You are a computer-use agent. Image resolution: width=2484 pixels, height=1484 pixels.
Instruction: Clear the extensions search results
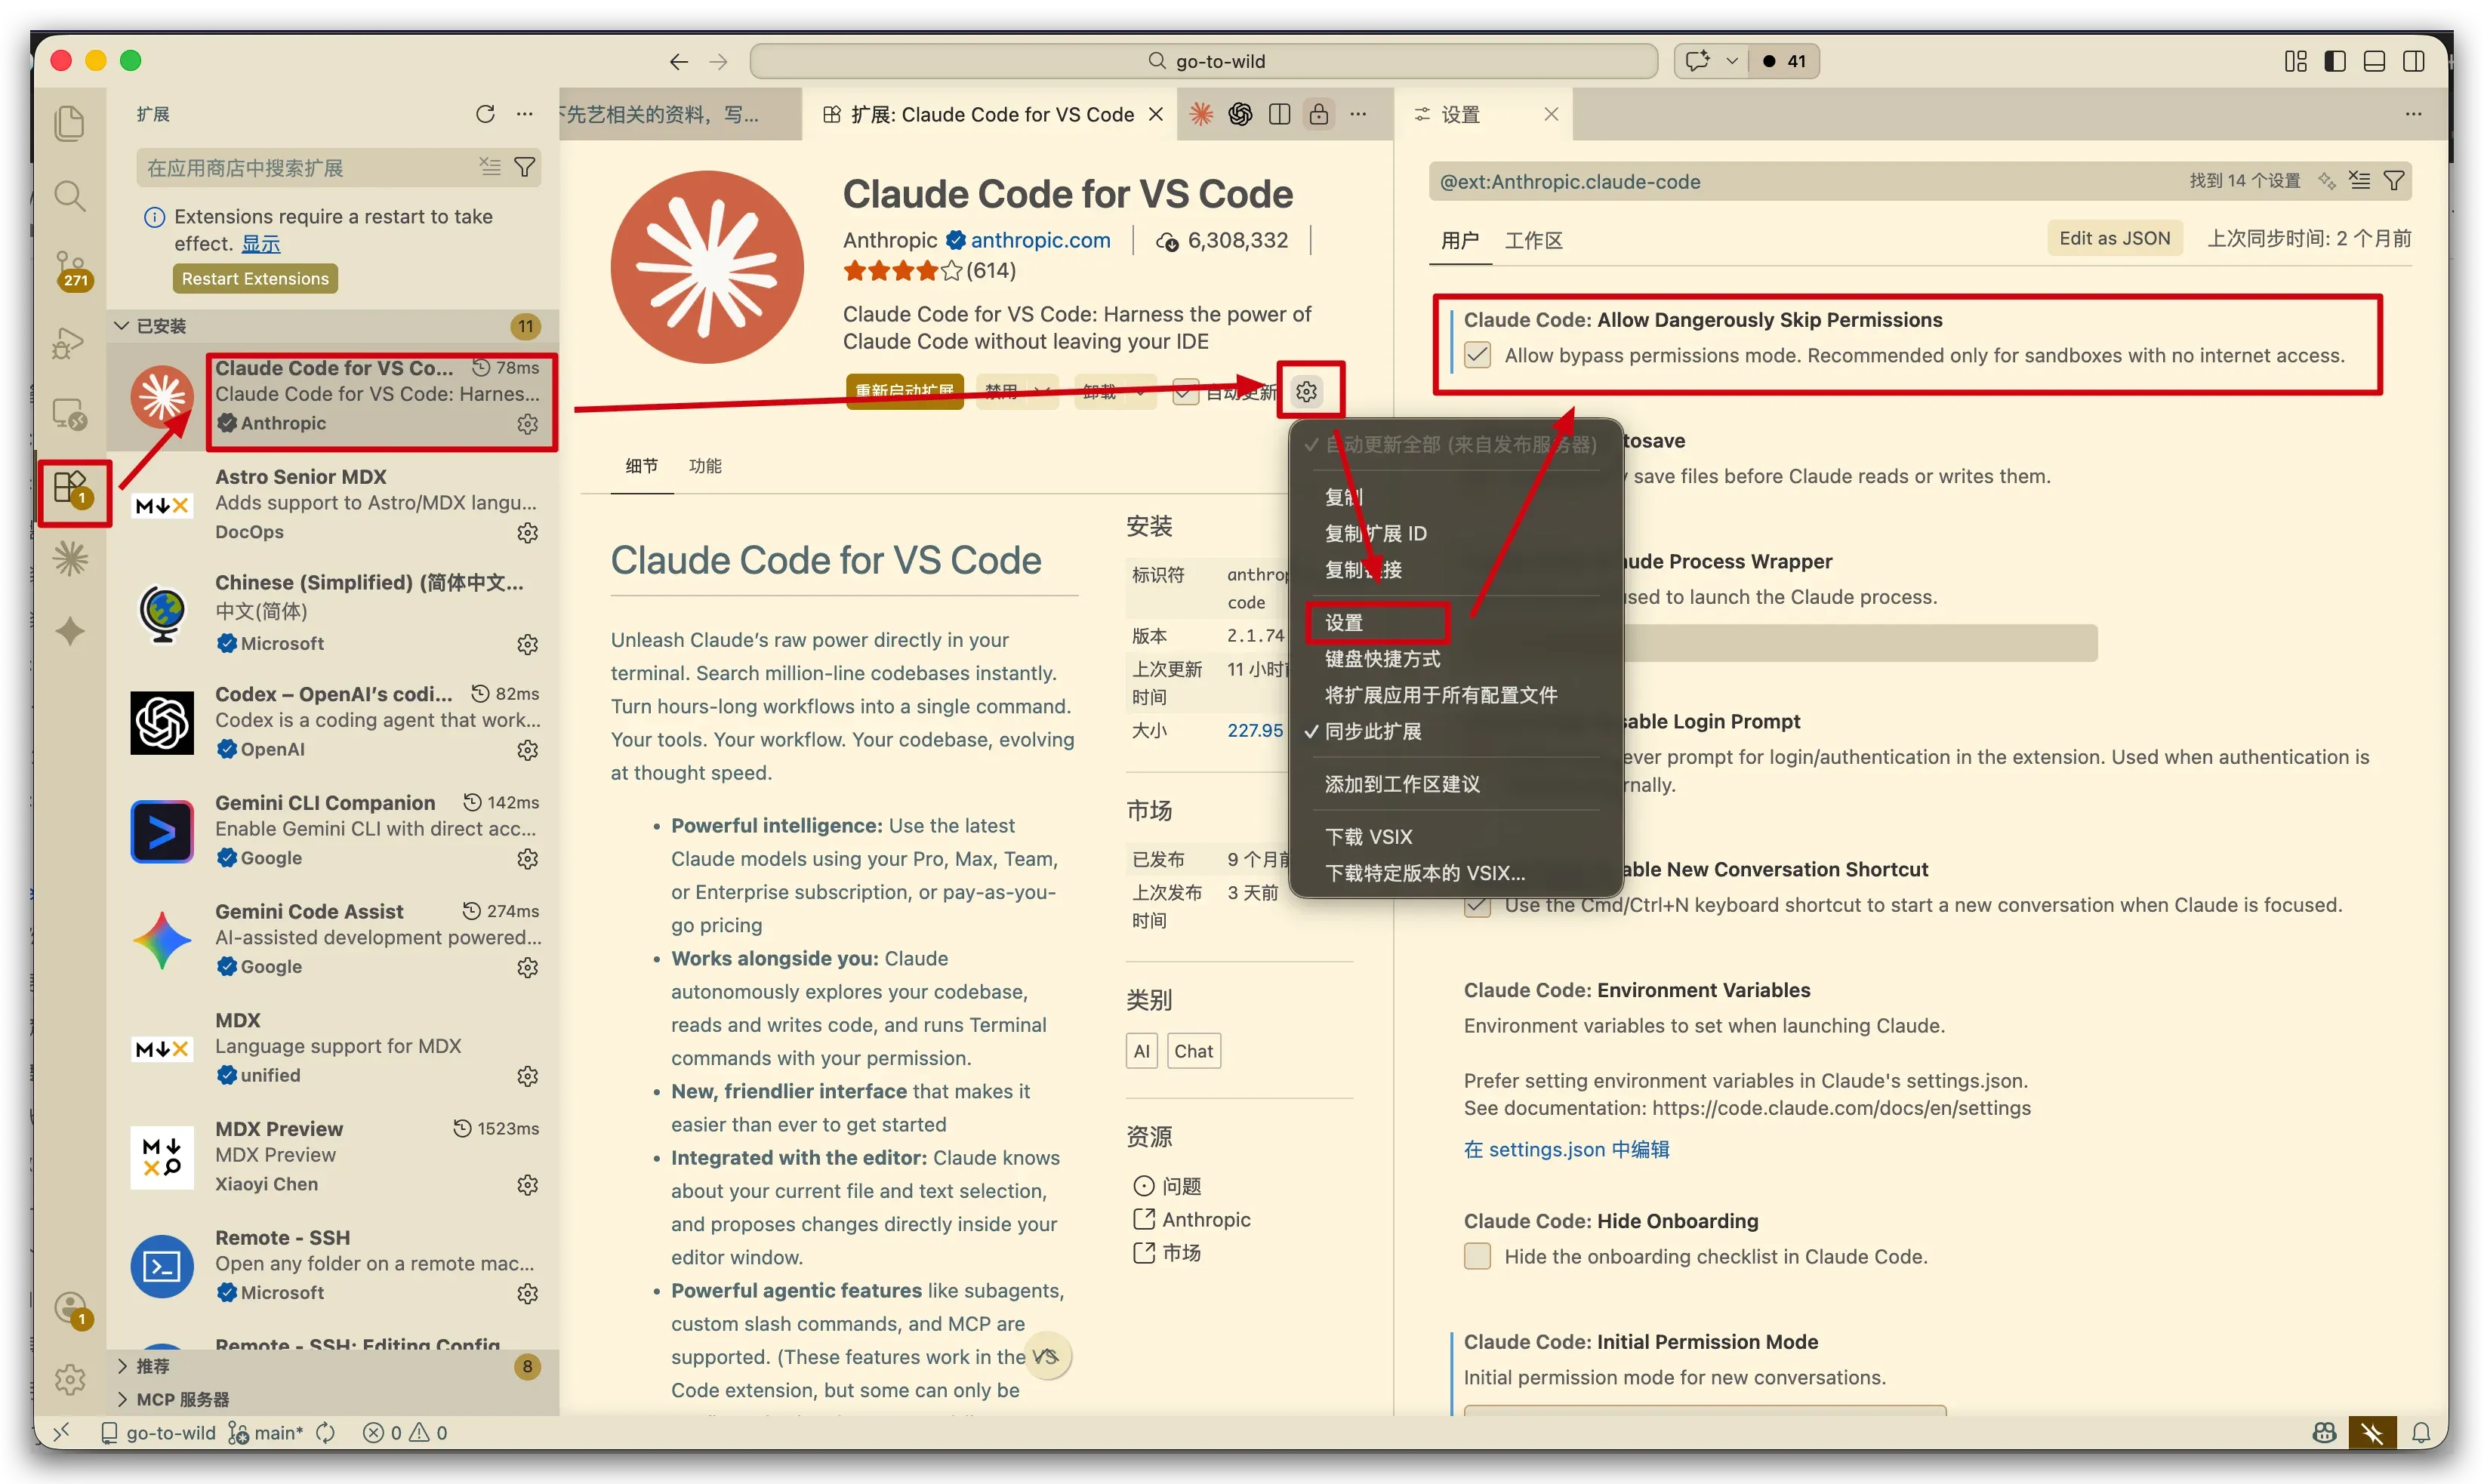point(489,167)
